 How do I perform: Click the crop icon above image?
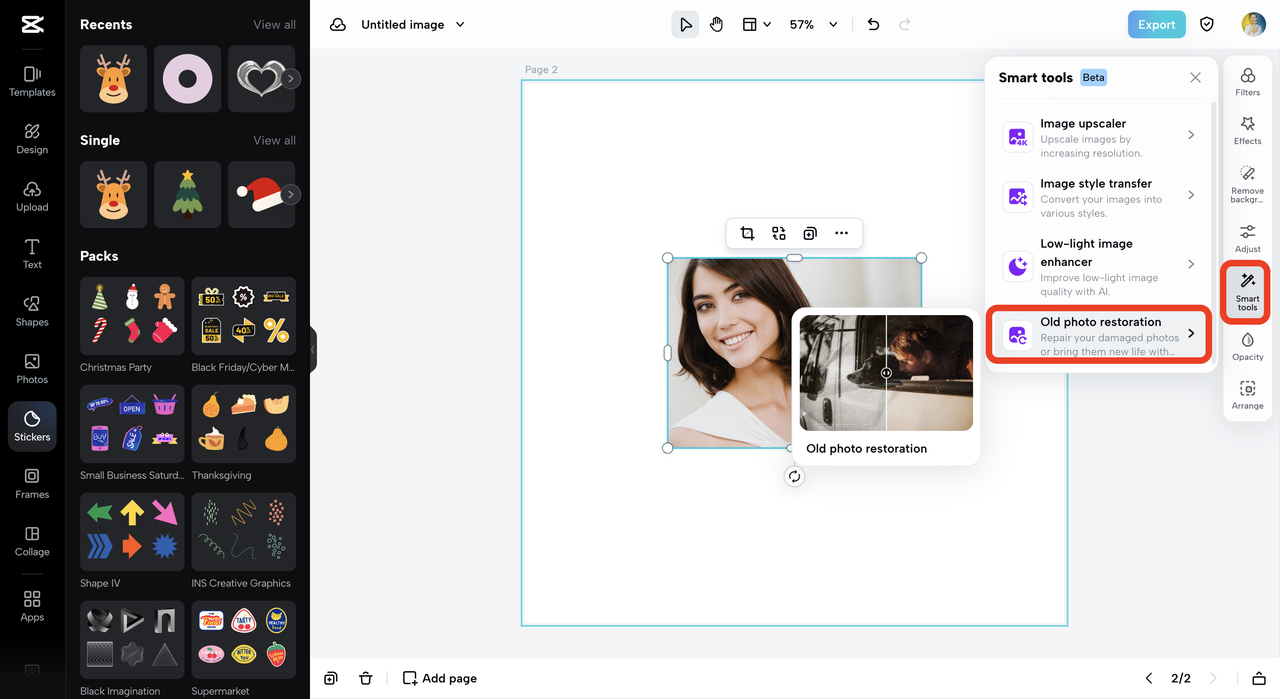pos(747,234)
